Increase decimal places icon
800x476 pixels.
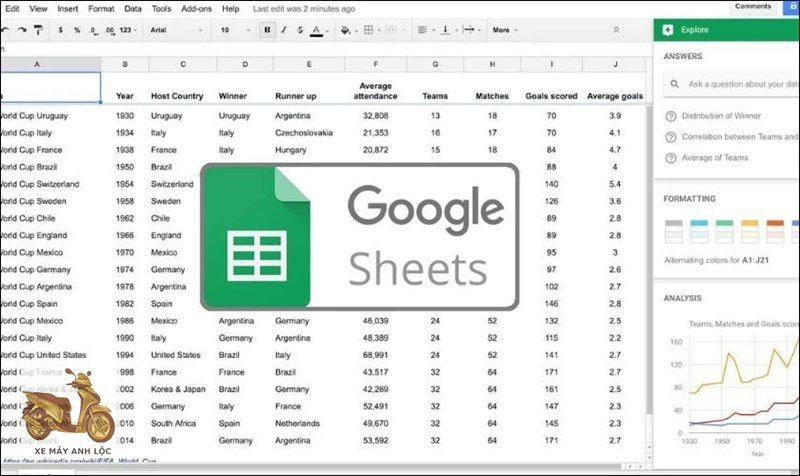pos(110,30)
